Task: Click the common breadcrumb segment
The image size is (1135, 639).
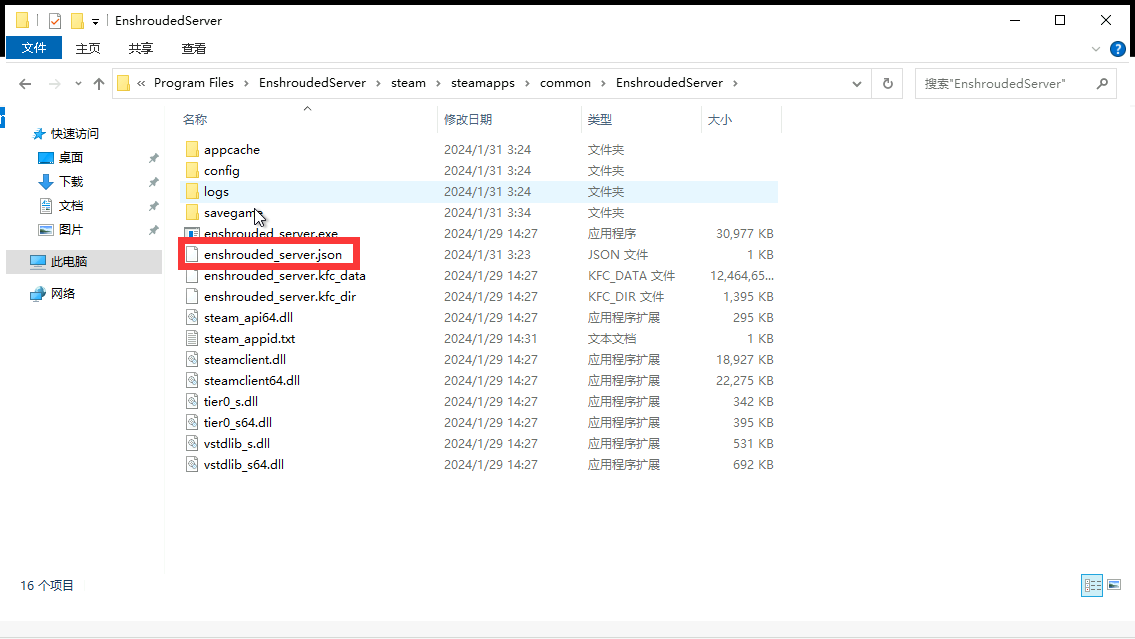Action: [x=565, y=83]
